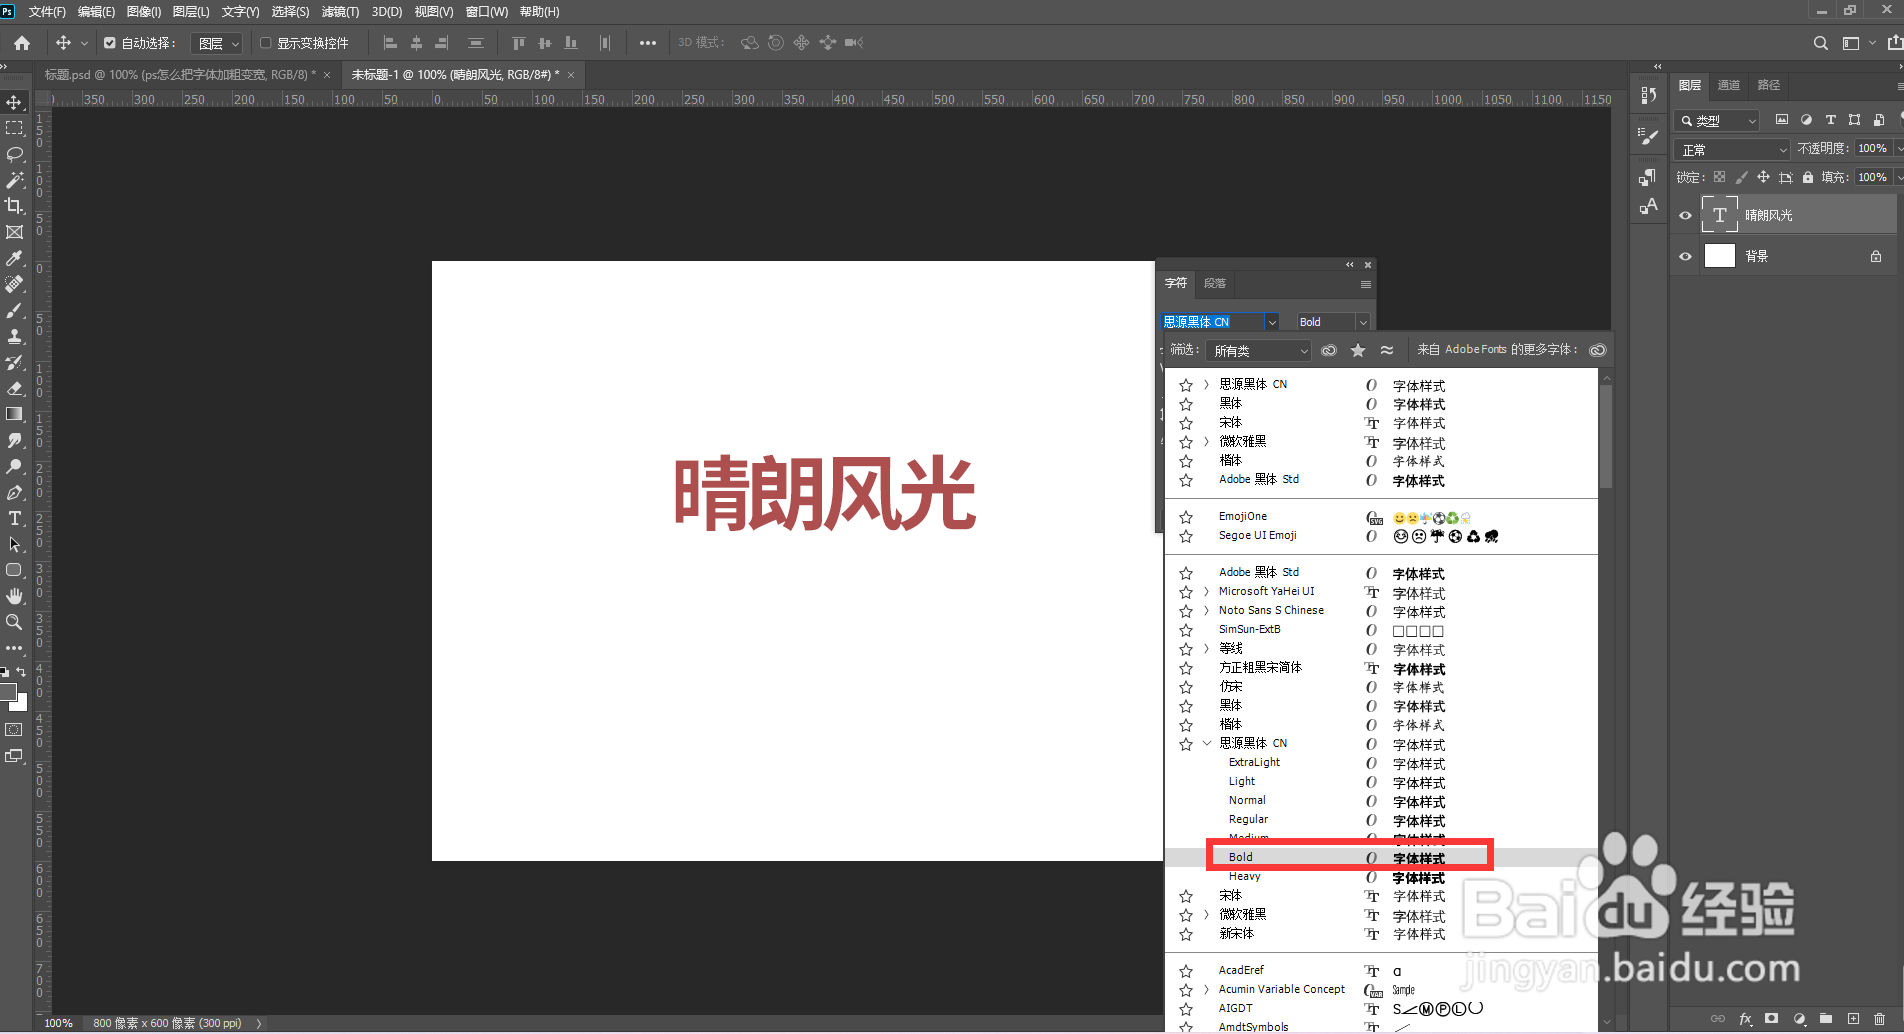1904x1034 pixels.
Task: Select the Brush tool
Action: tap(14, 310)
